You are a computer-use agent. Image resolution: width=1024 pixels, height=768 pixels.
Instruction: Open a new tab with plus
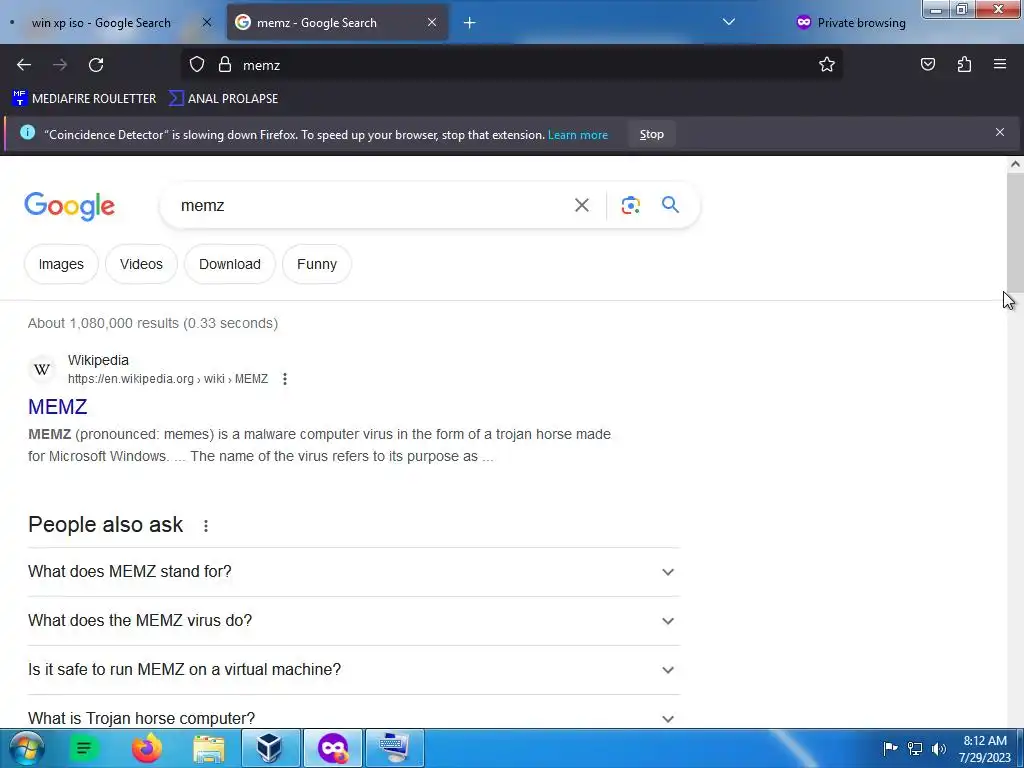coord(469,23)
